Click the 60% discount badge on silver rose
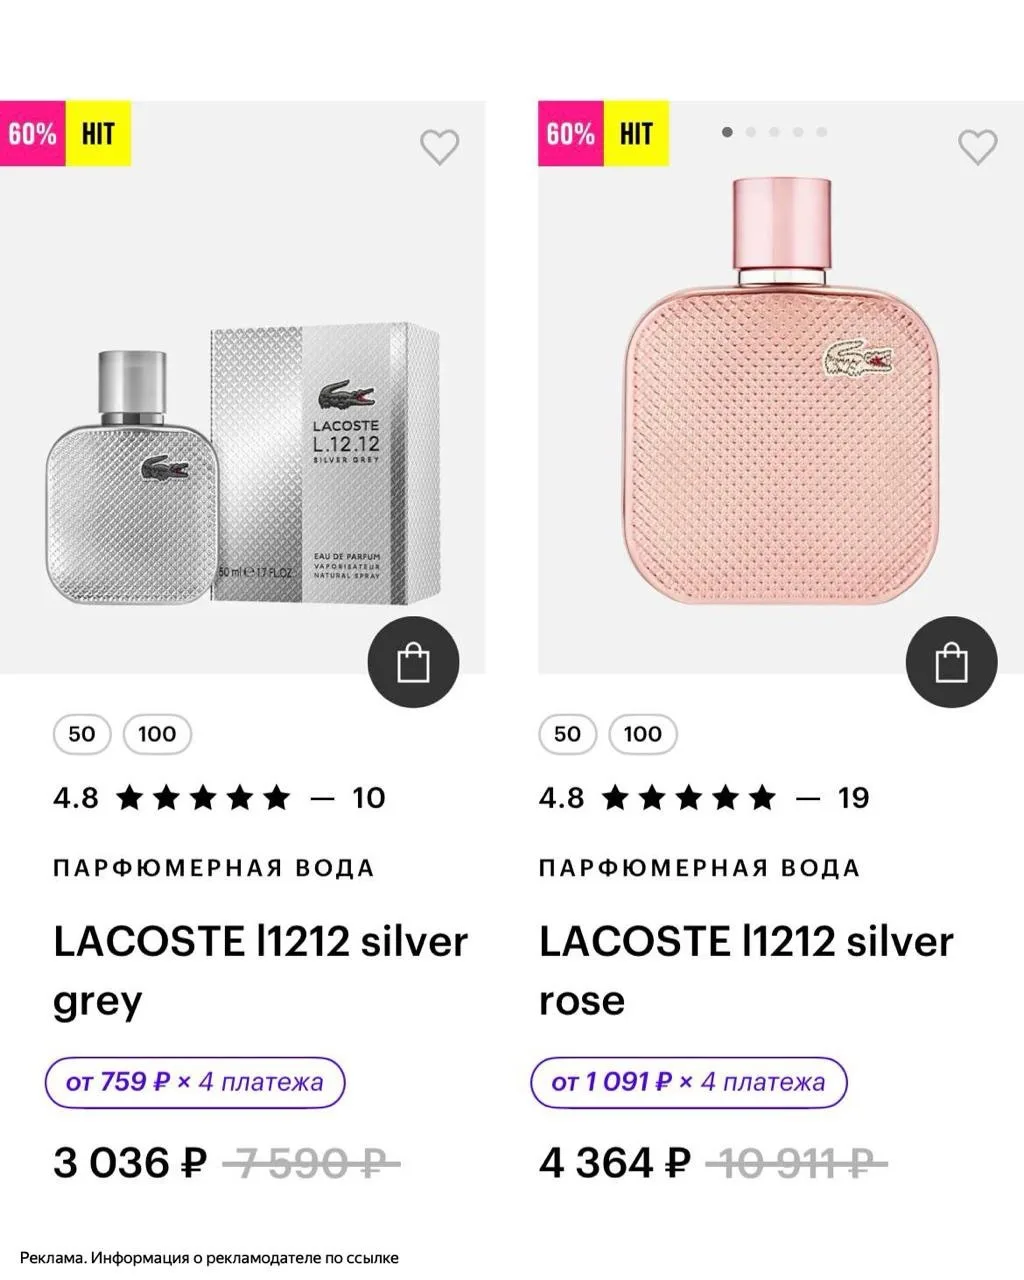1024x1280 pixels. 571,133
